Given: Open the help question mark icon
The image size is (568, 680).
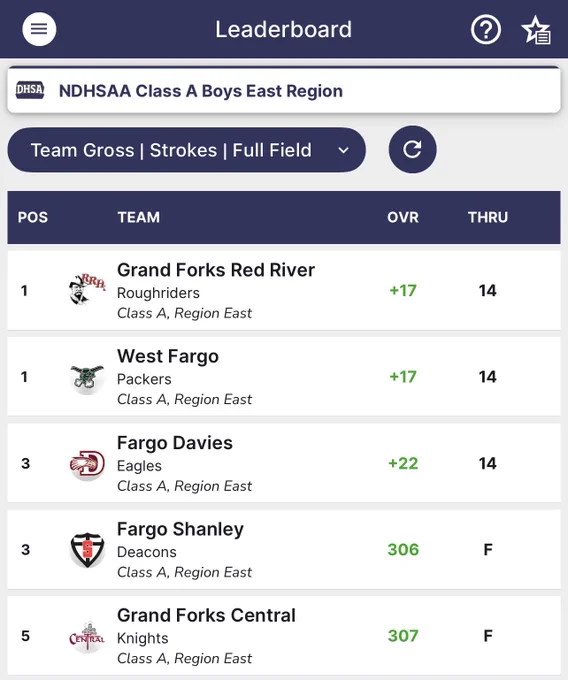Looking at the screenshot, I should click(x=486, y=30).
